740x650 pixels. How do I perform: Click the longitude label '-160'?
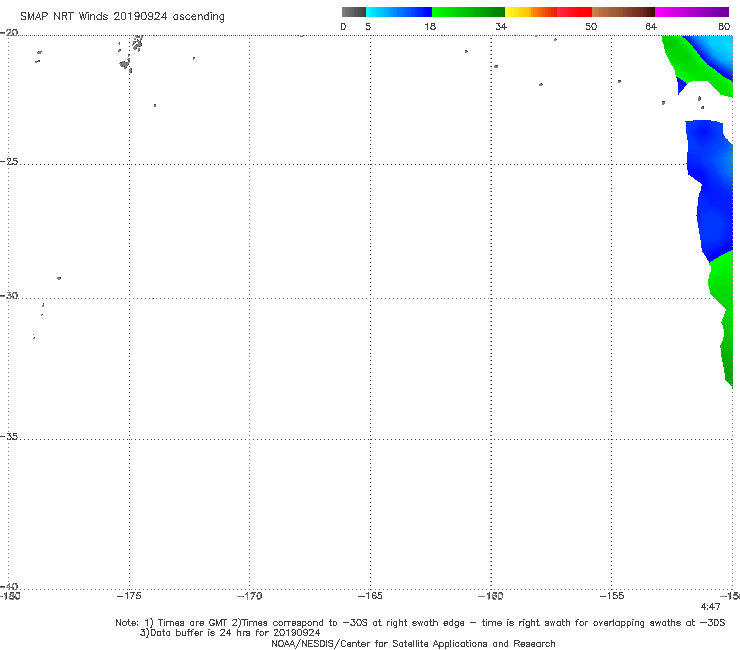coord(491,596)
